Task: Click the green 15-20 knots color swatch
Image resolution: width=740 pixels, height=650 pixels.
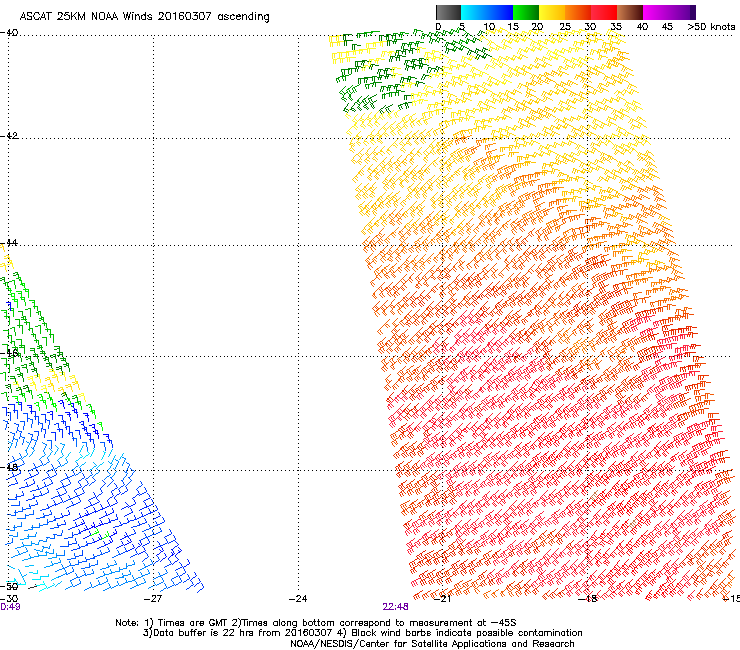Action: pos(526,12)
